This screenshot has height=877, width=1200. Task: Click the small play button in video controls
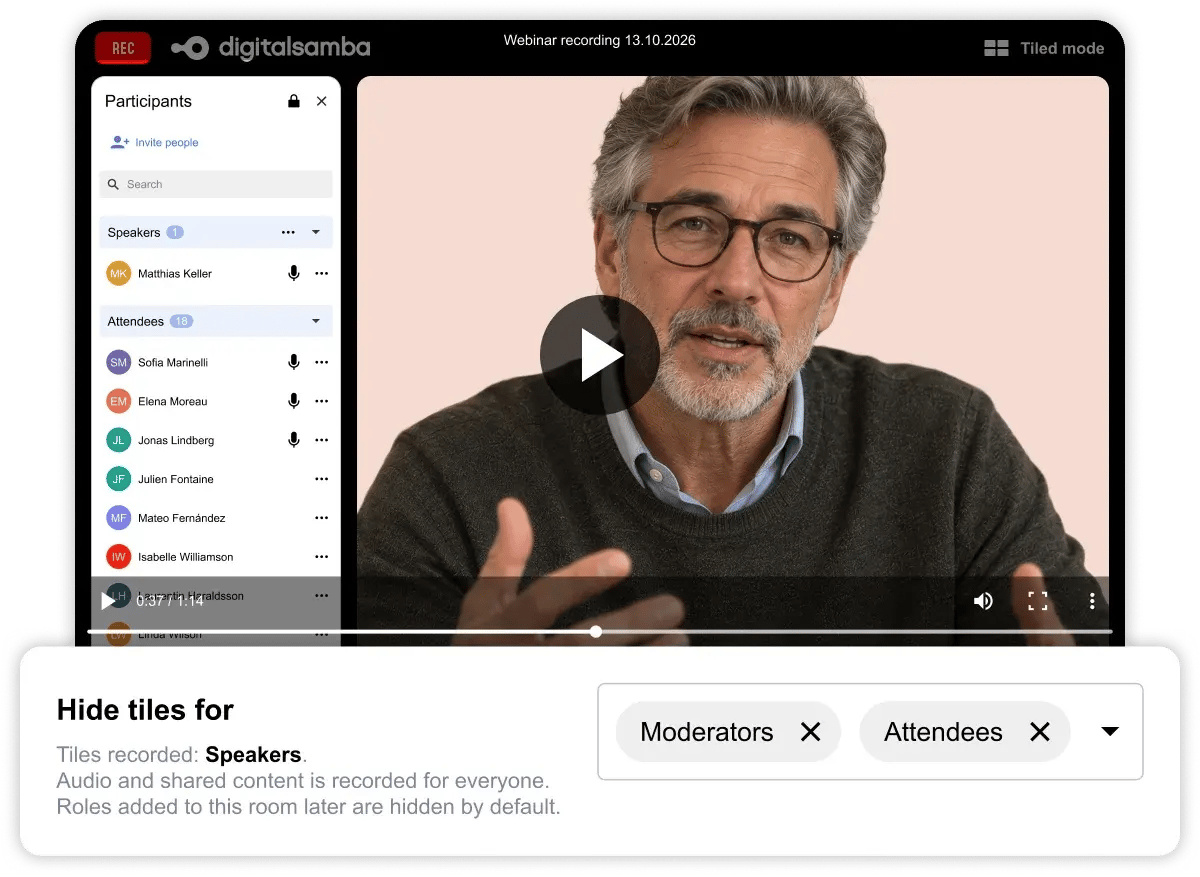point(108,601)
